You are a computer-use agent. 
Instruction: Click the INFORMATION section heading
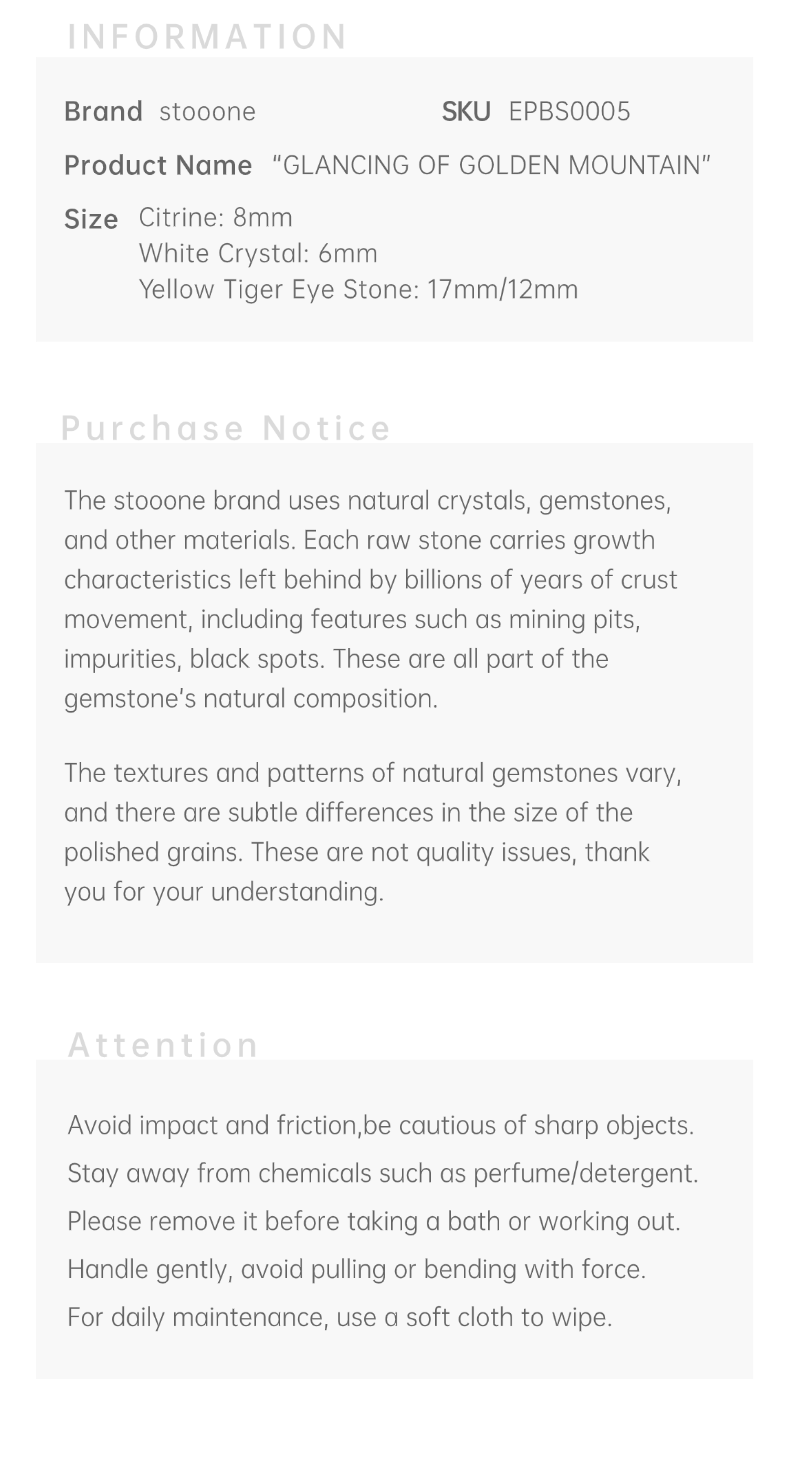207,37
